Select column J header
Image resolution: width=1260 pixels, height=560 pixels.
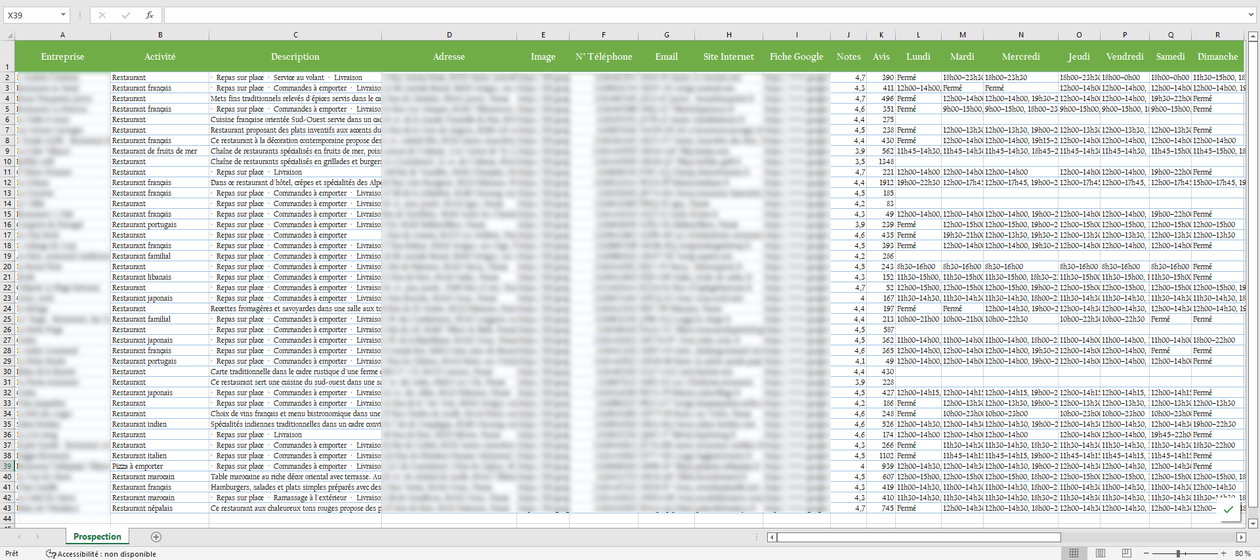pyautogui.click(x=848, y=35)
